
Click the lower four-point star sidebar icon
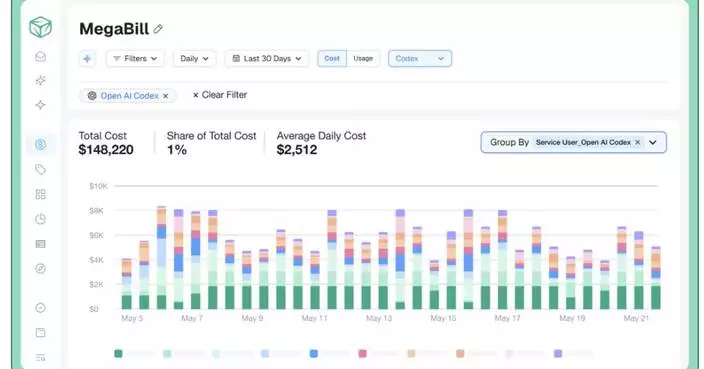(40, 105)
